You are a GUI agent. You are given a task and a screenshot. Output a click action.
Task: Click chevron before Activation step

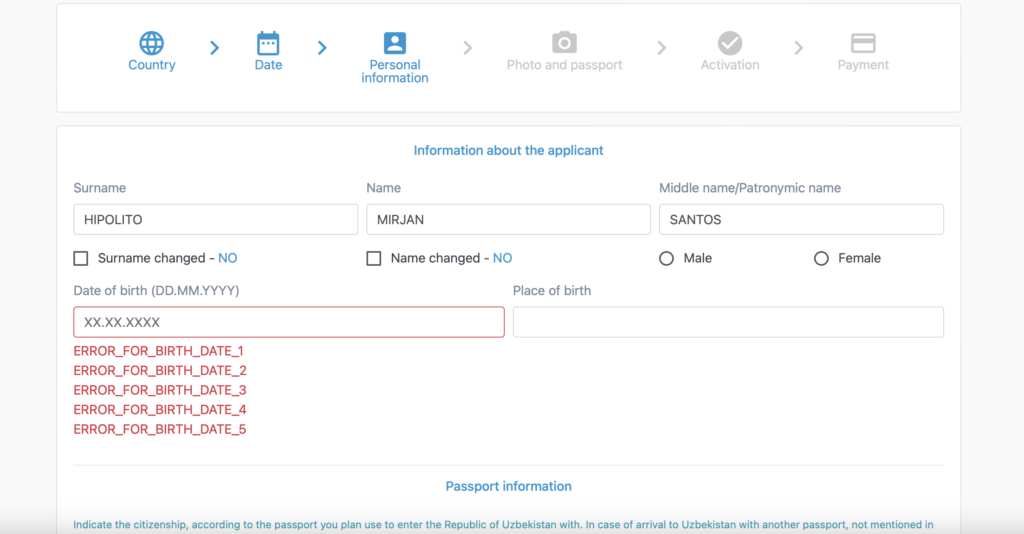point(662,48)
